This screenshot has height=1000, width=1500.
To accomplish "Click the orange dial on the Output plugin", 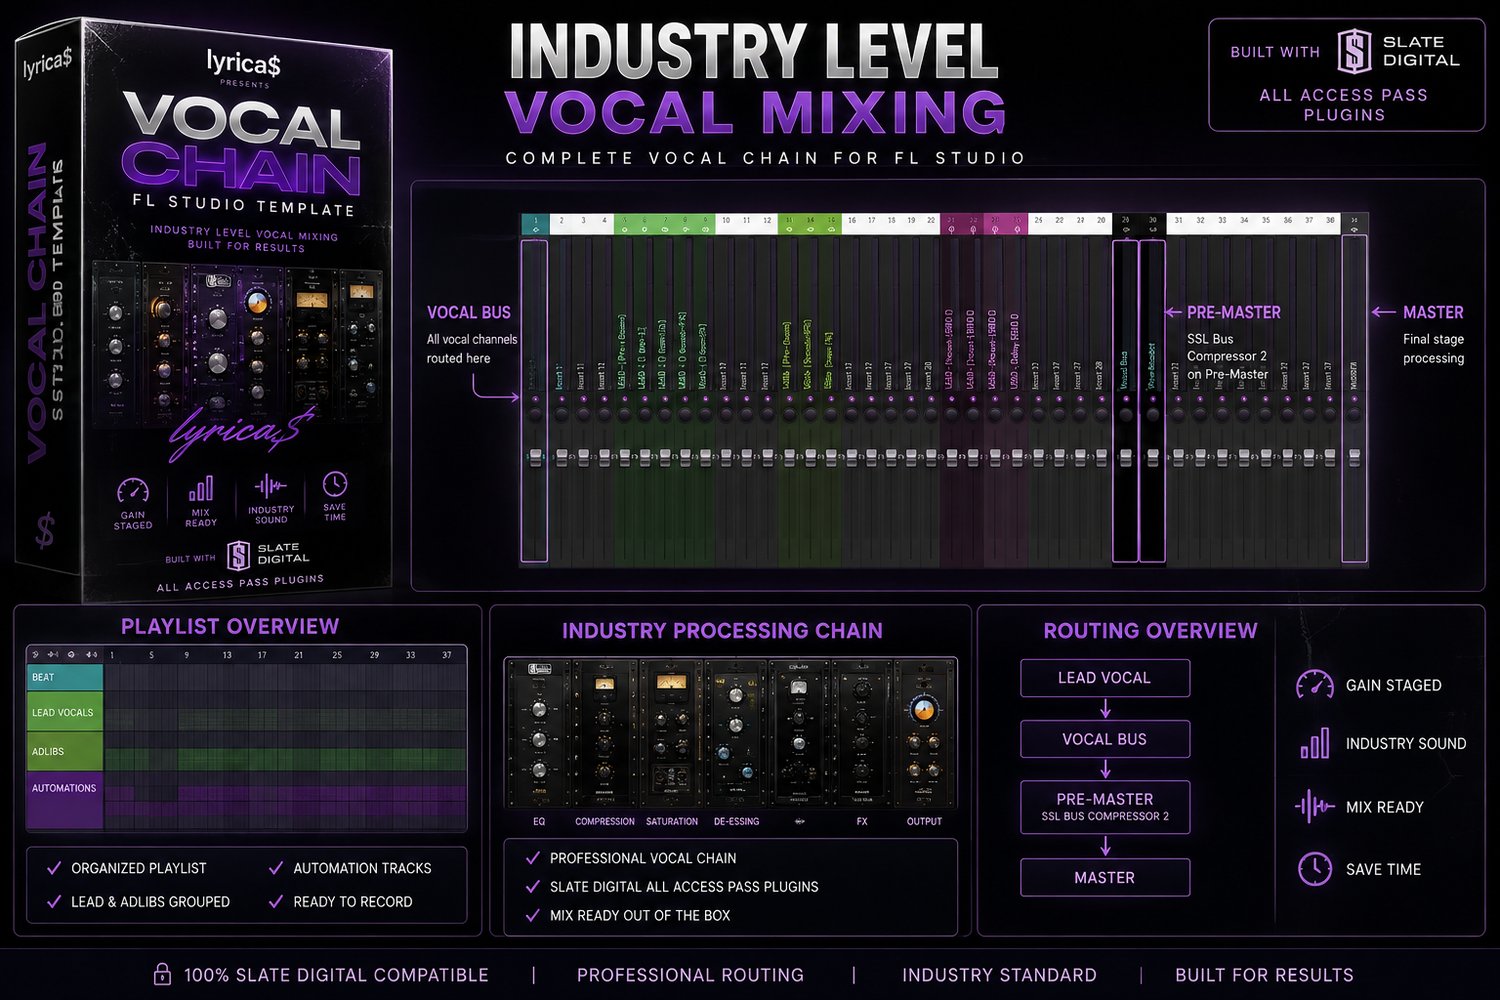I will [923, 711].
